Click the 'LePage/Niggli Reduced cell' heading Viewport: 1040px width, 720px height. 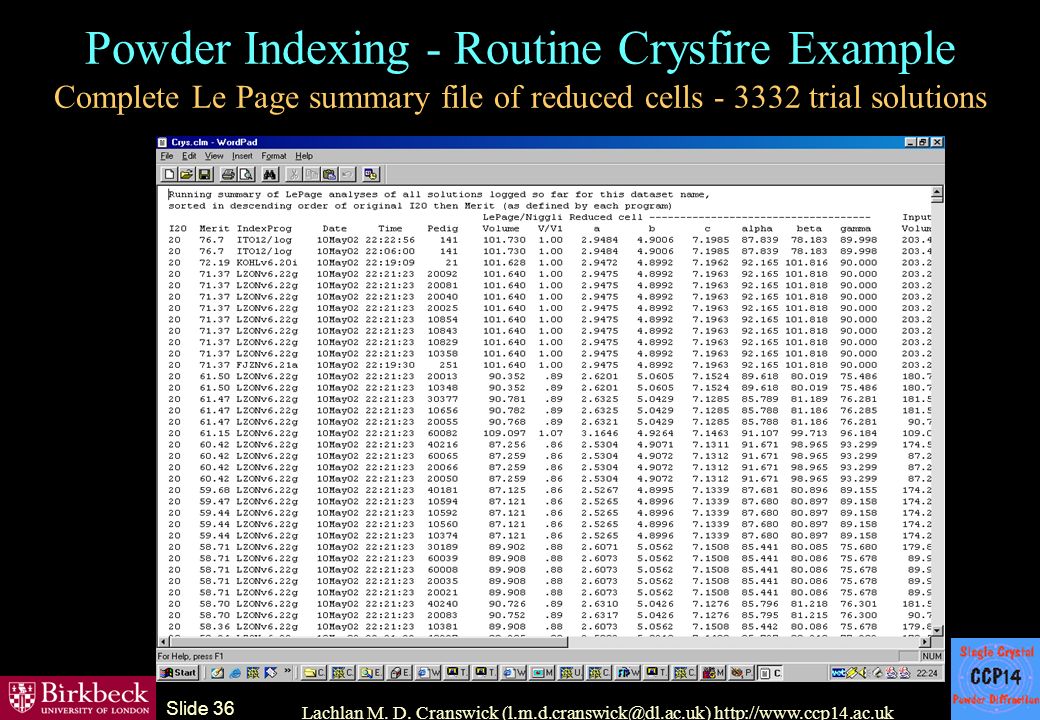[x=562, y=217]
